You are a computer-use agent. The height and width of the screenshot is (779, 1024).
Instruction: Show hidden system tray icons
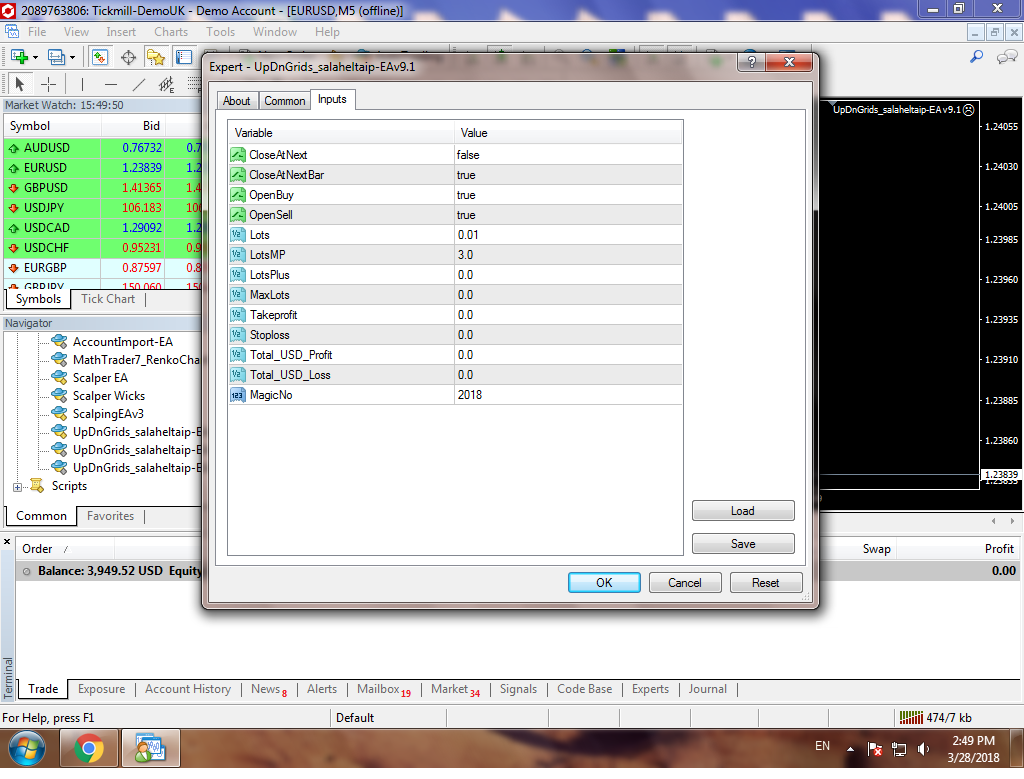[850, 749]
